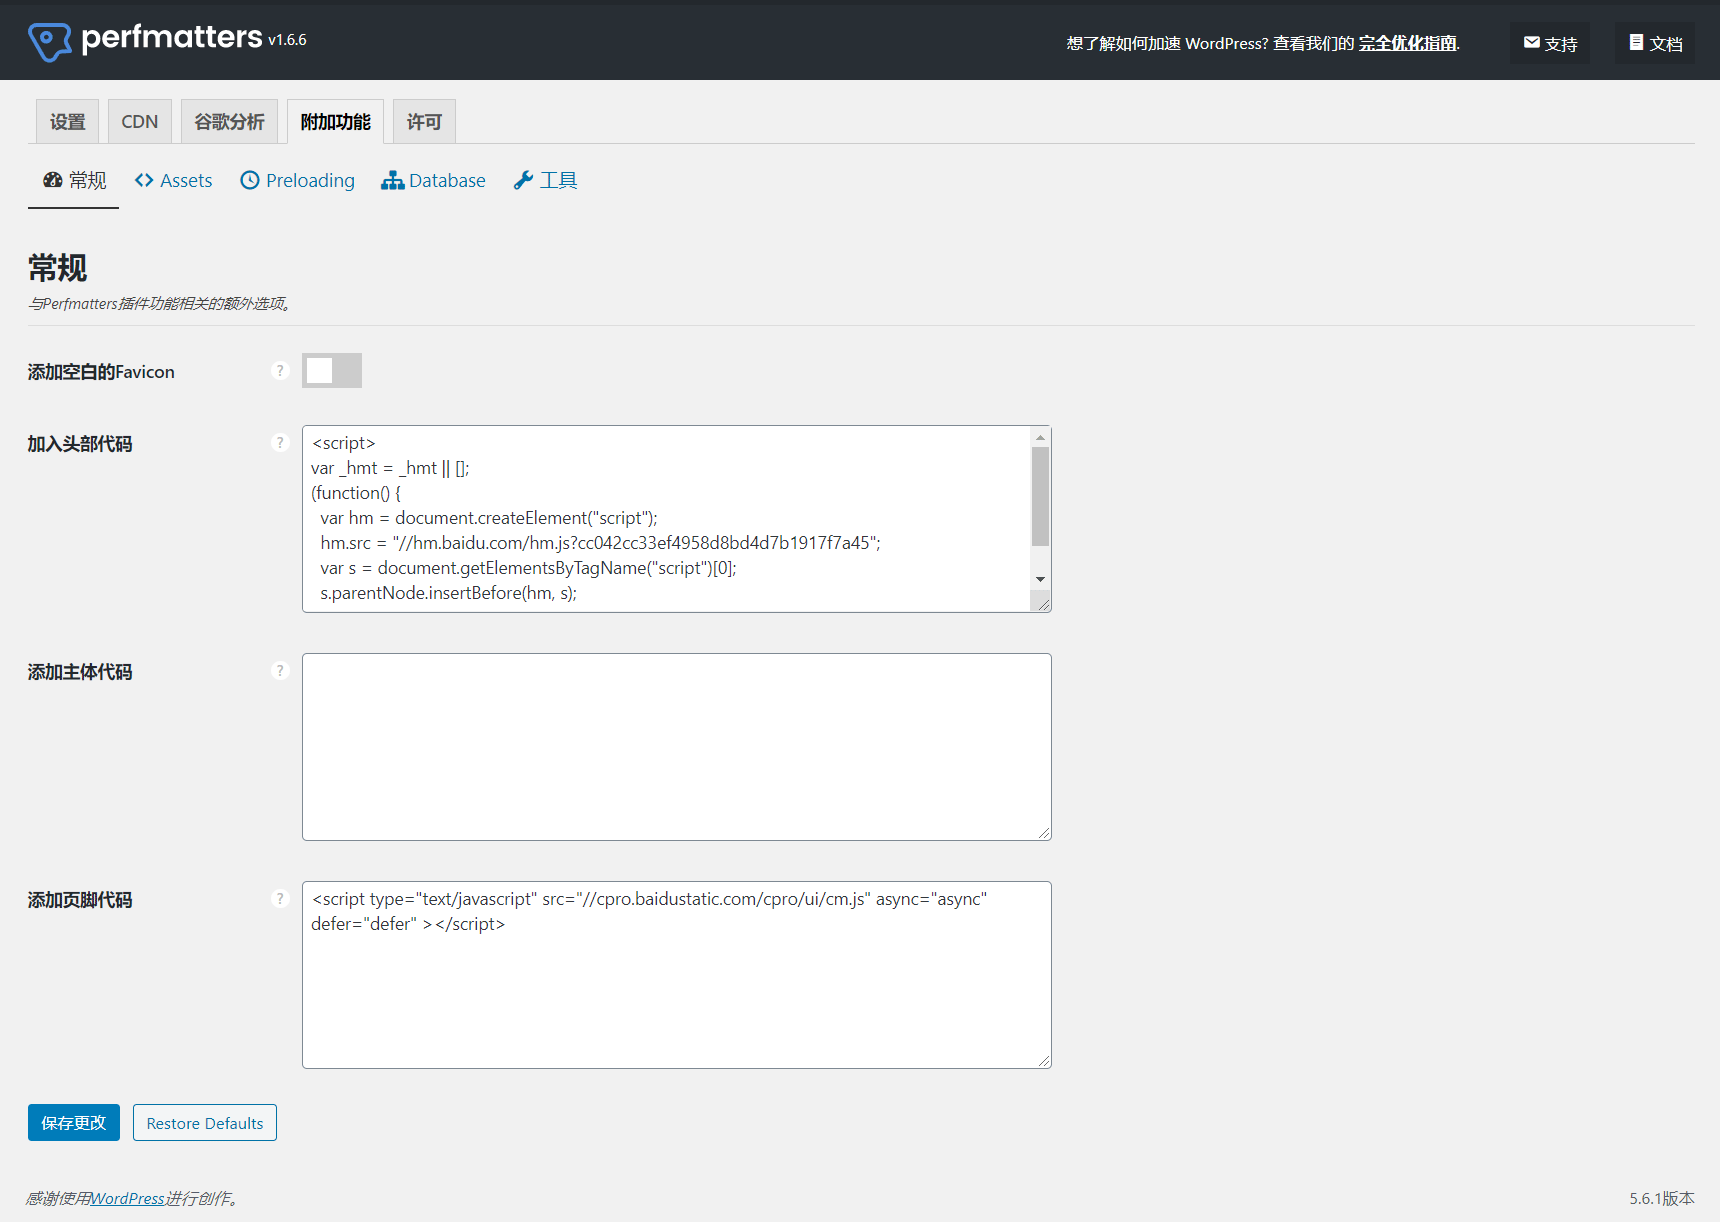Open help tooltip for 添加页脚代码
This screenshot has width=1720, height=1222.
pos(280,898)
